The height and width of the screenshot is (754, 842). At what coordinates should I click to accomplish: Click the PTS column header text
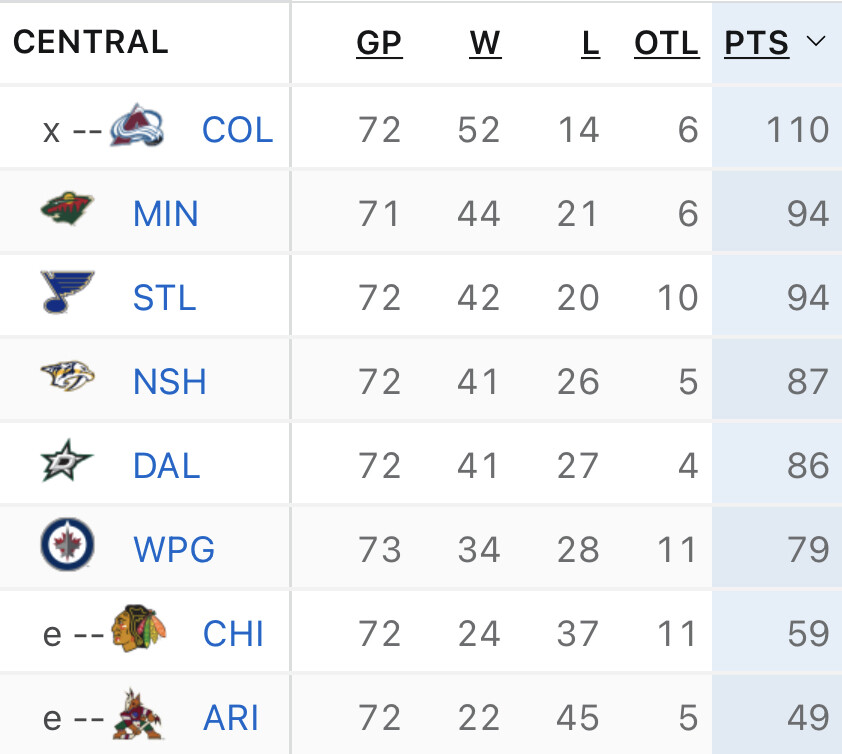[757, 43]
